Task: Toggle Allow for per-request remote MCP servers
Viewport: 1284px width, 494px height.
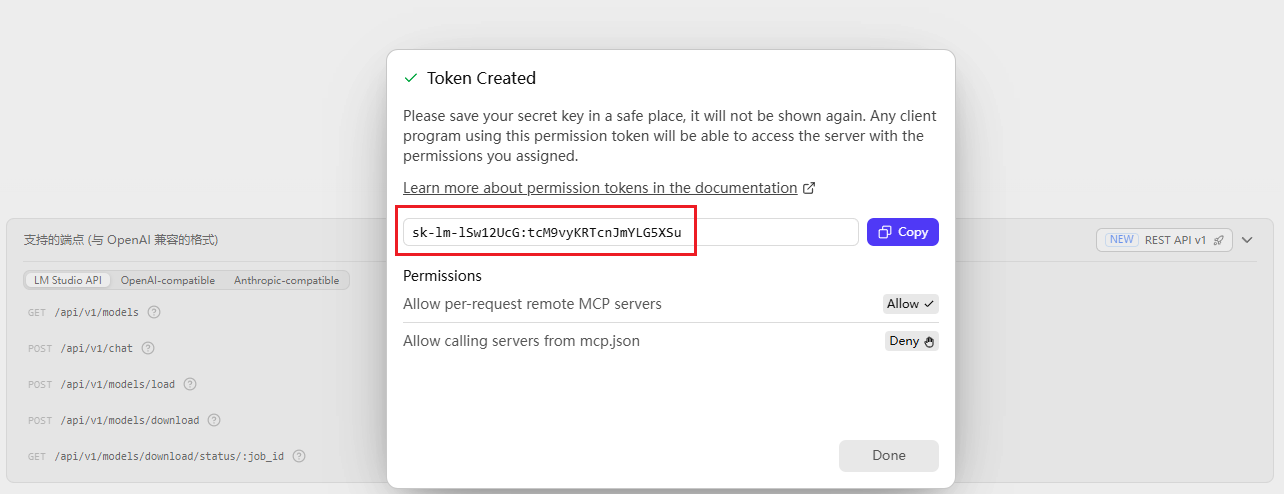Action: click(x=911, y=304)
